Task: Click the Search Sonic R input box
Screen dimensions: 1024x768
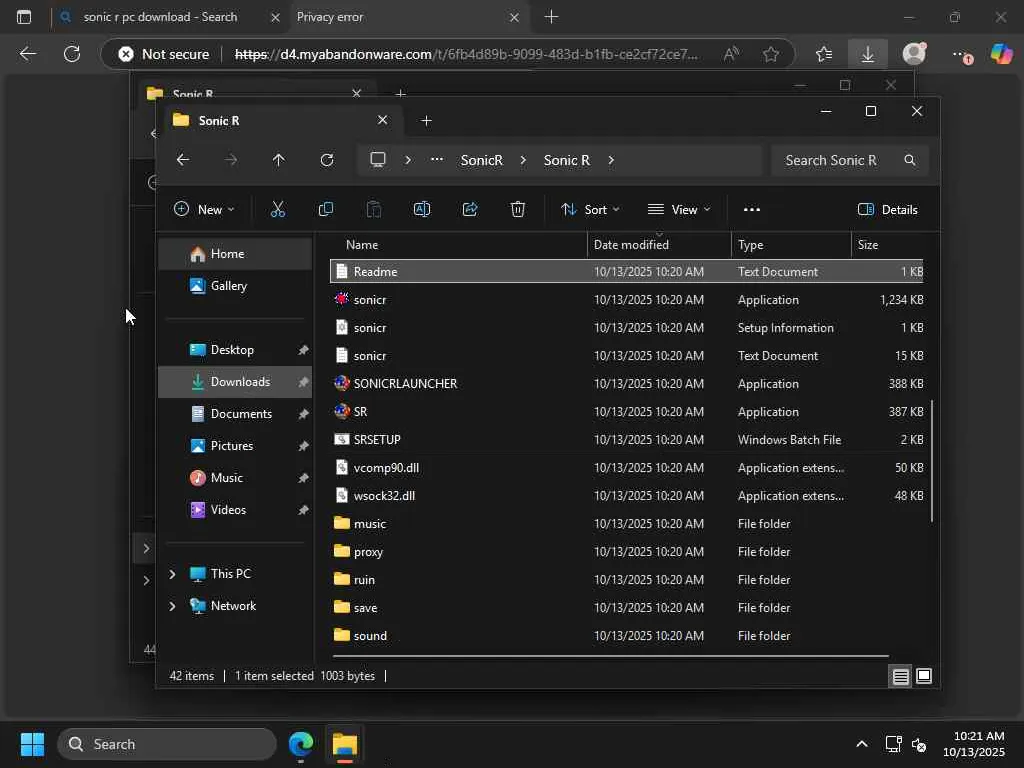Action: point(836,160)
